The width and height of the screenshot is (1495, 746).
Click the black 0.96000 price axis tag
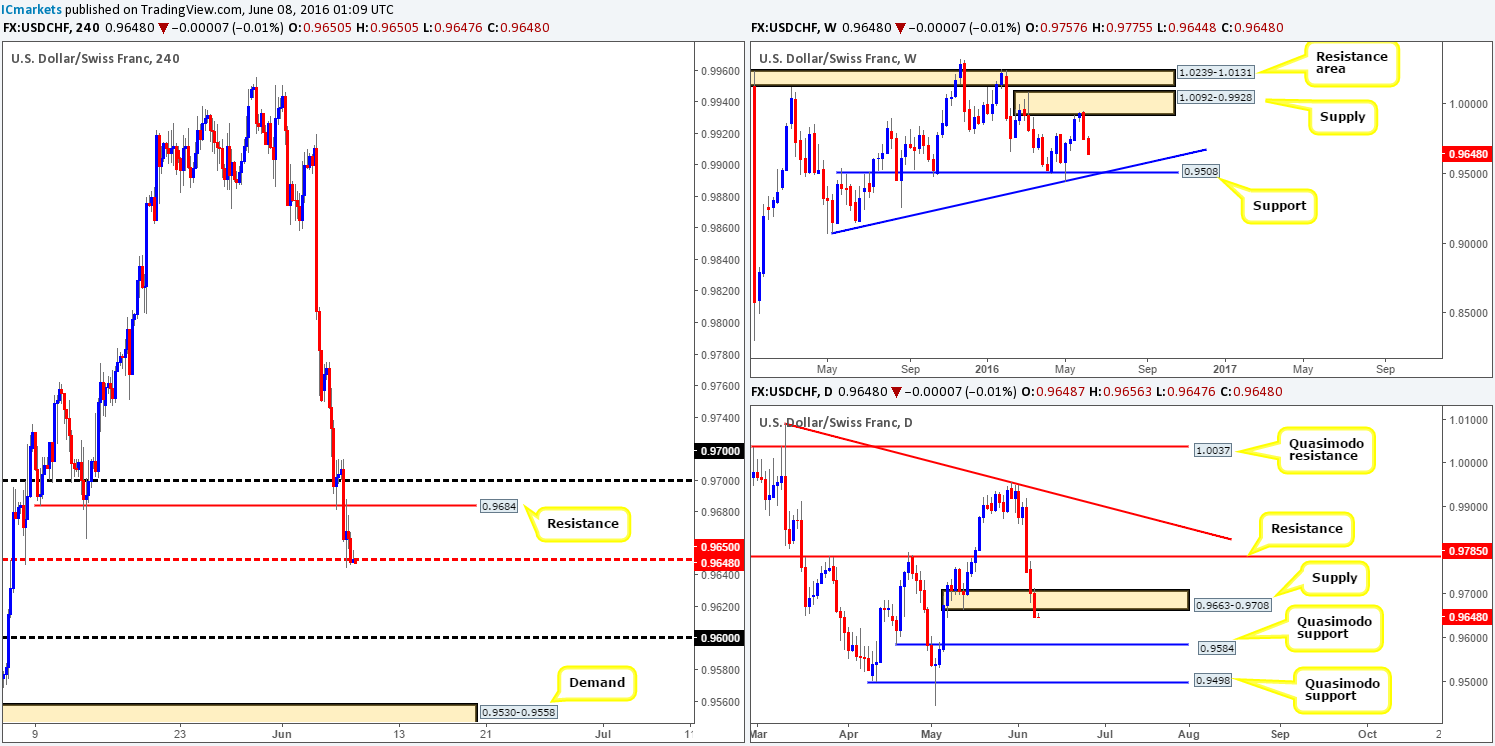click(718, 638)
